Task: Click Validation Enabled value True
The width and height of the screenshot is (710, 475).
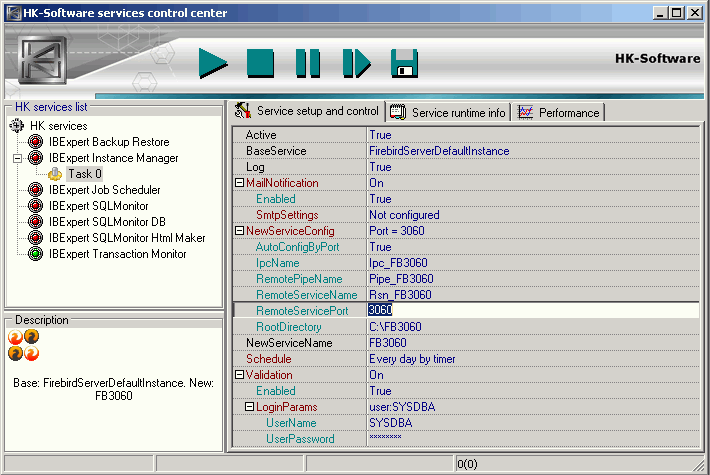Action: pyautogui.click(x=380, y=391)
